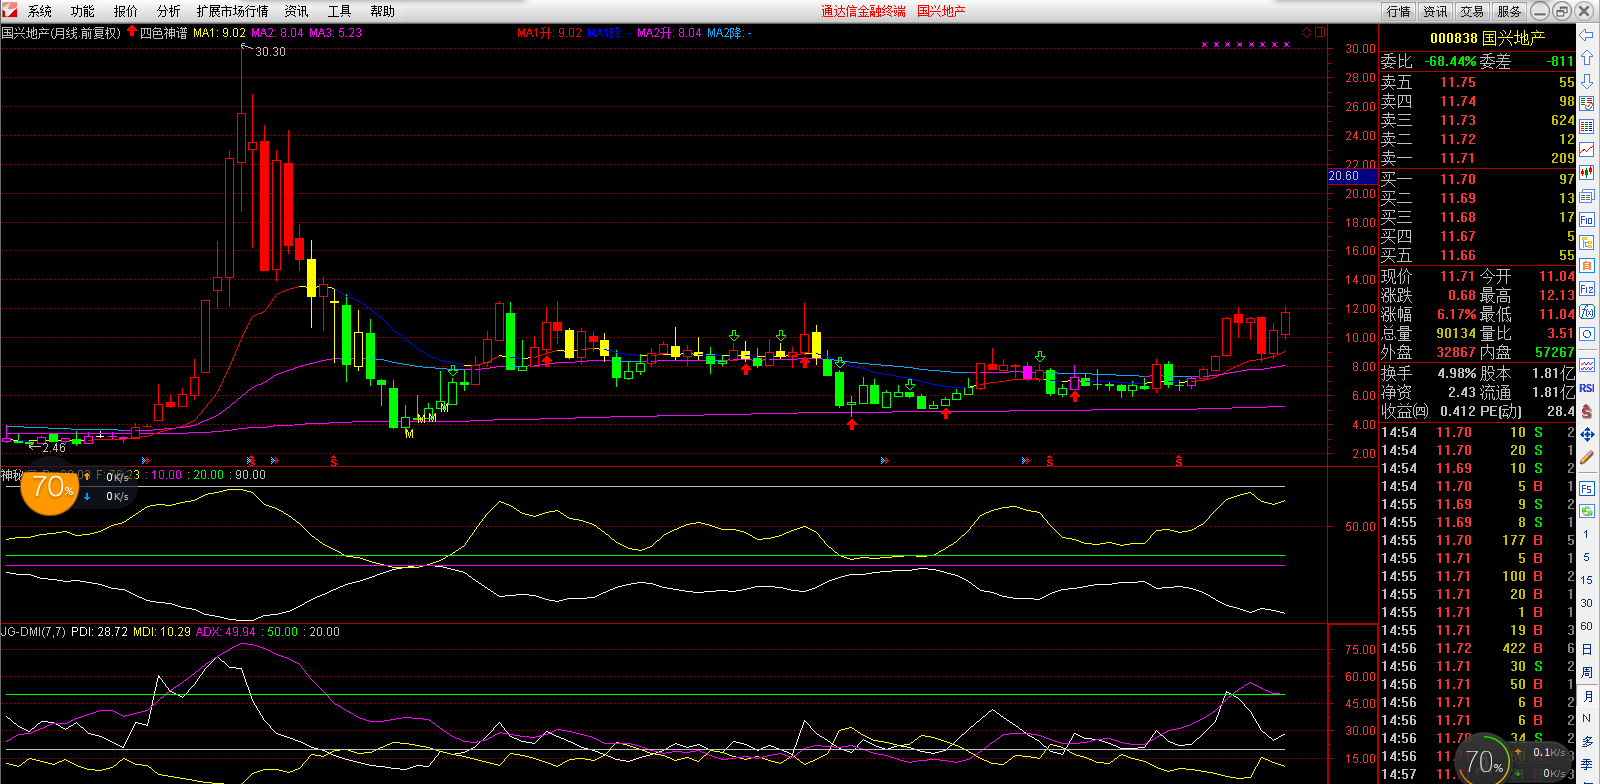Click the 14:56 11.72 422 B trade row
The image size is (1600, 784).
click(x=1478, y=648)
